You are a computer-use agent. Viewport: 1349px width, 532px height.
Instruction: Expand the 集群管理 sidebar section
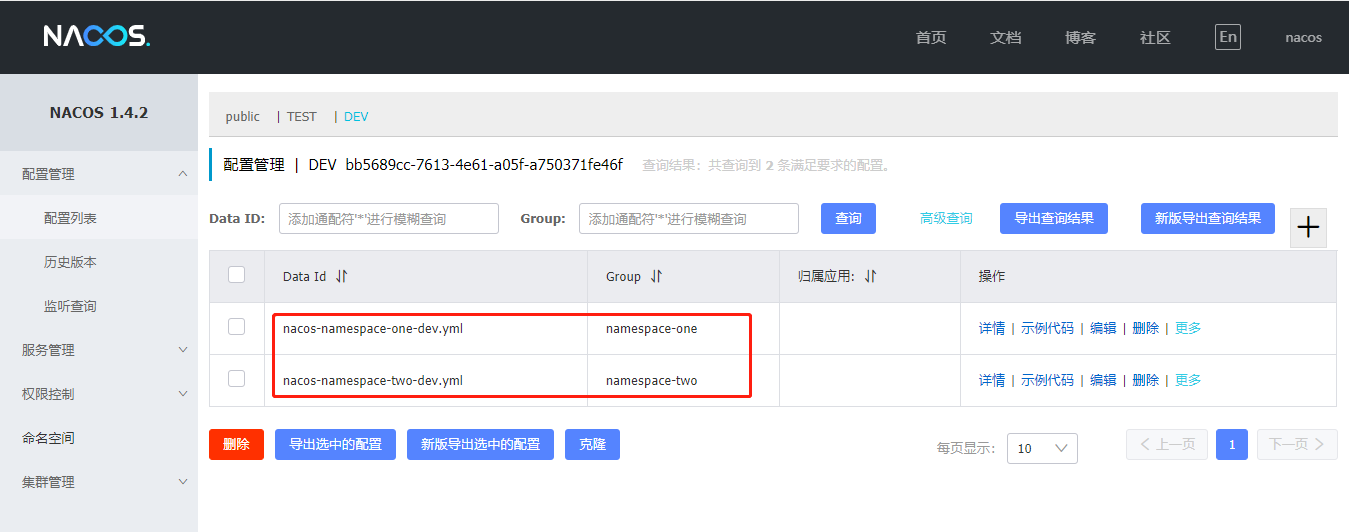(x=99, y=482)
